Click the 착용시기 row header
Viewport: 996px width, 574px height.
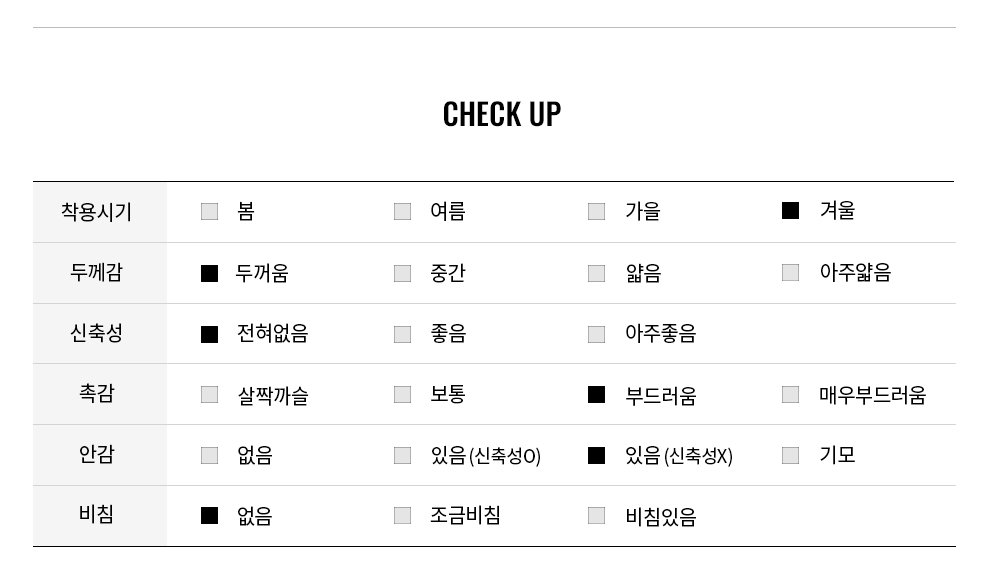97,211
